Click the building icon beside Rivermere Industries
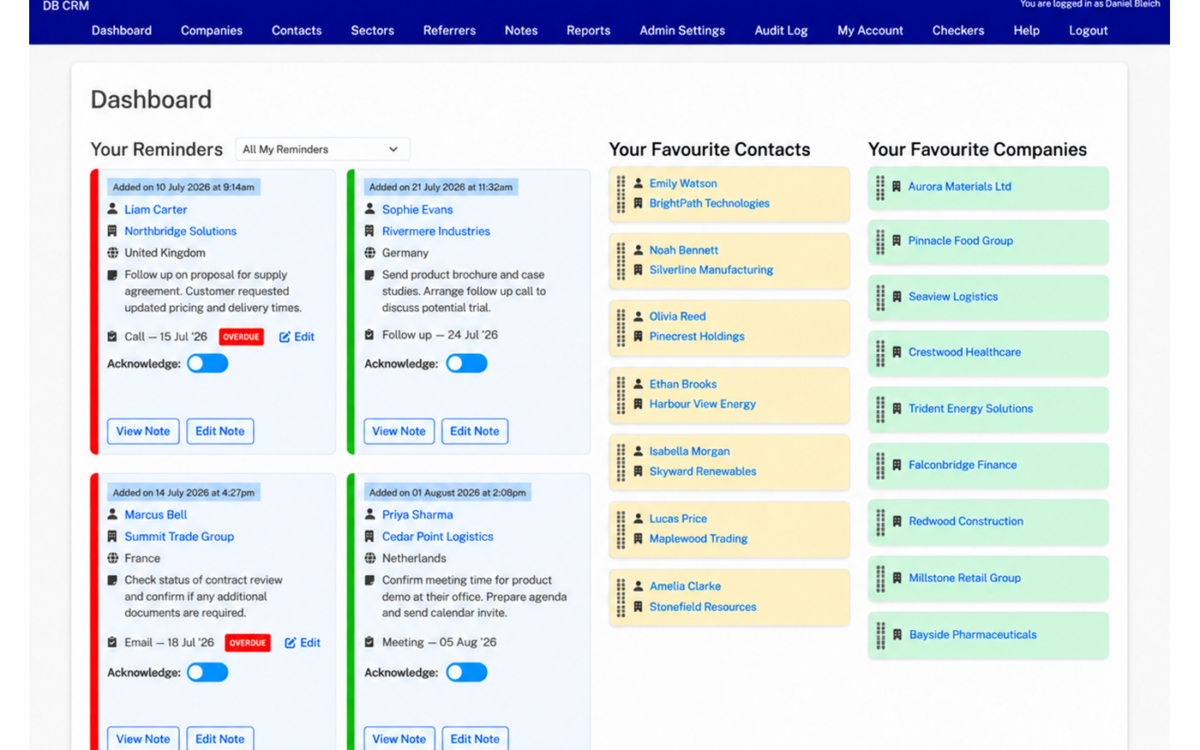1200x750 pixels. pyautogui.click(x=370, y=231)
